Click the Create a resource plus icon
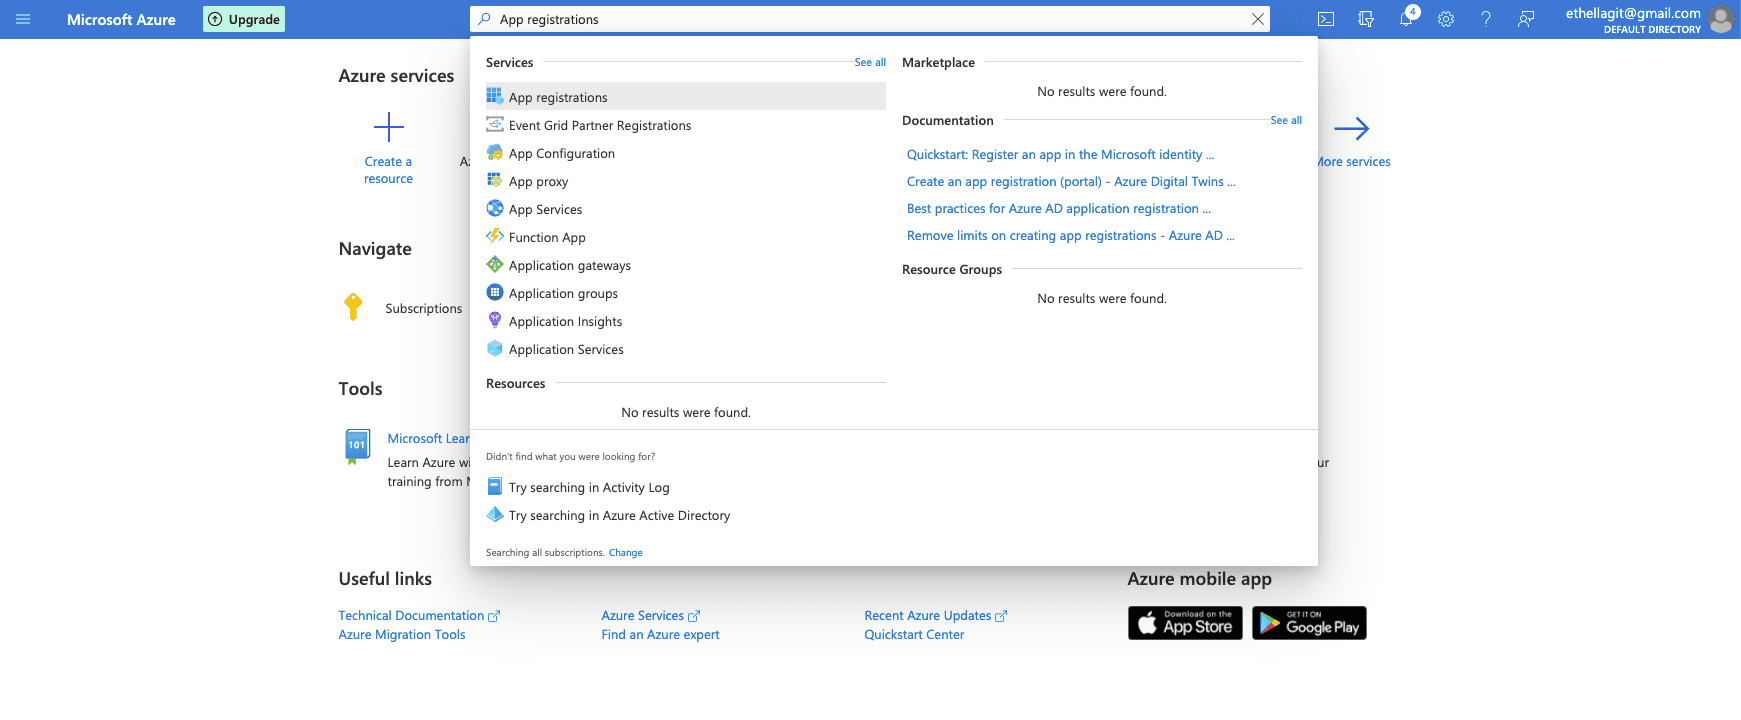 coord(388,127)
